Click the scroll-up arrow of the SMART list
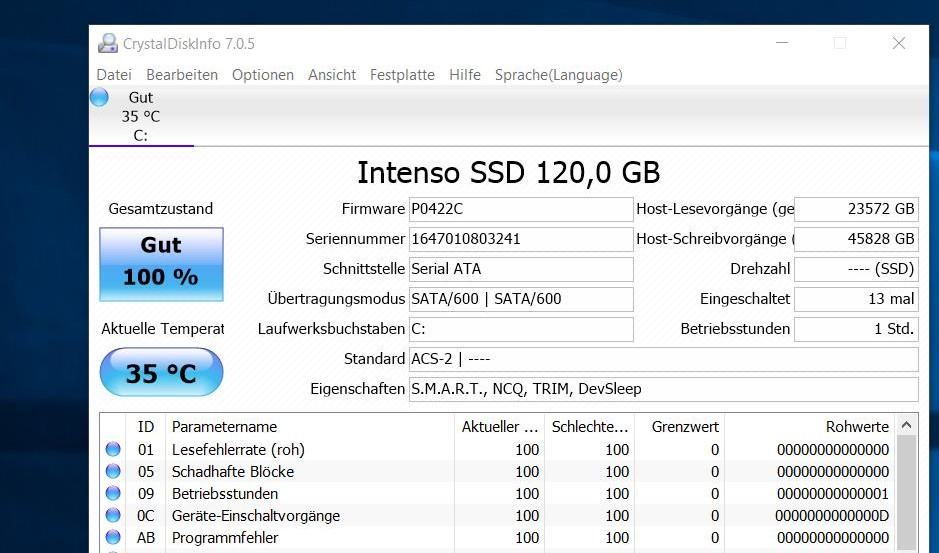 (x=906, y=425)
